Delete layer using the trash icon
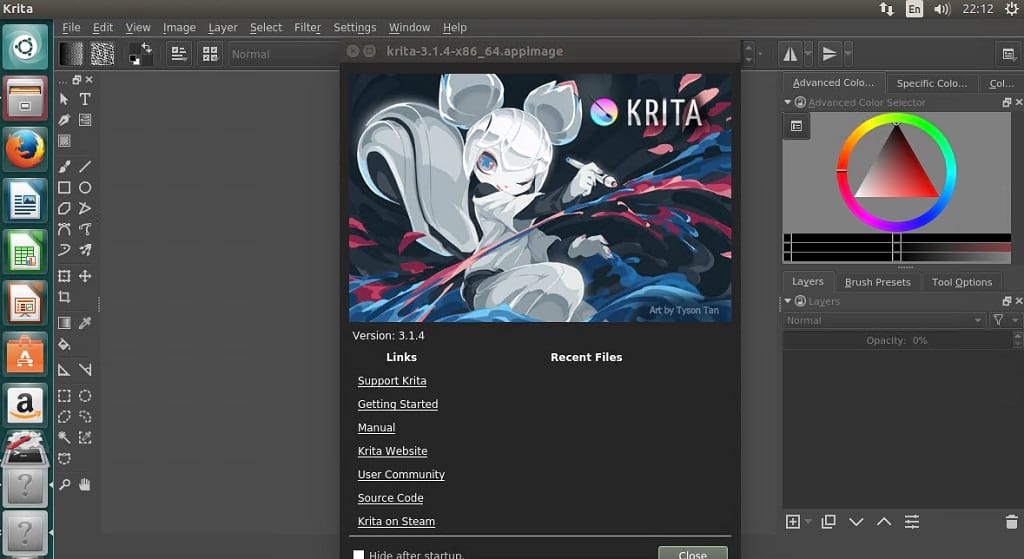1024x559 pixels. (1010, 522)
